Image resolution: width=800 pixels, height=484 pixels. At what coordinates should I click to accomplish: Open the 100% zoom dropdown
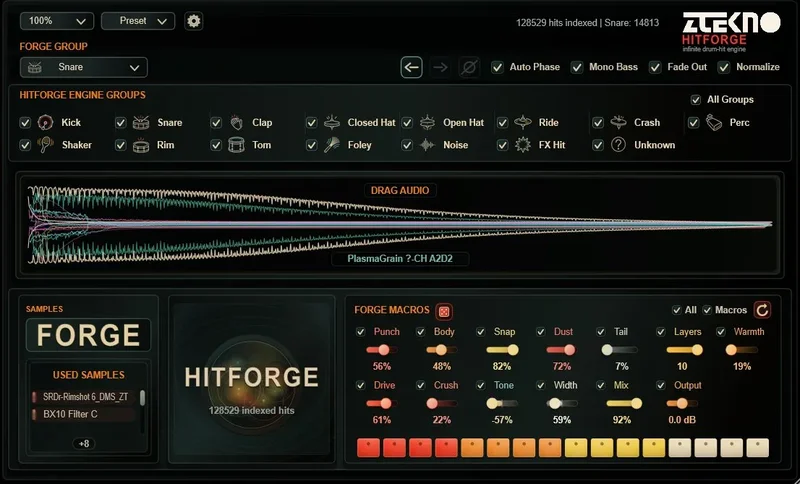pos(57,21)
